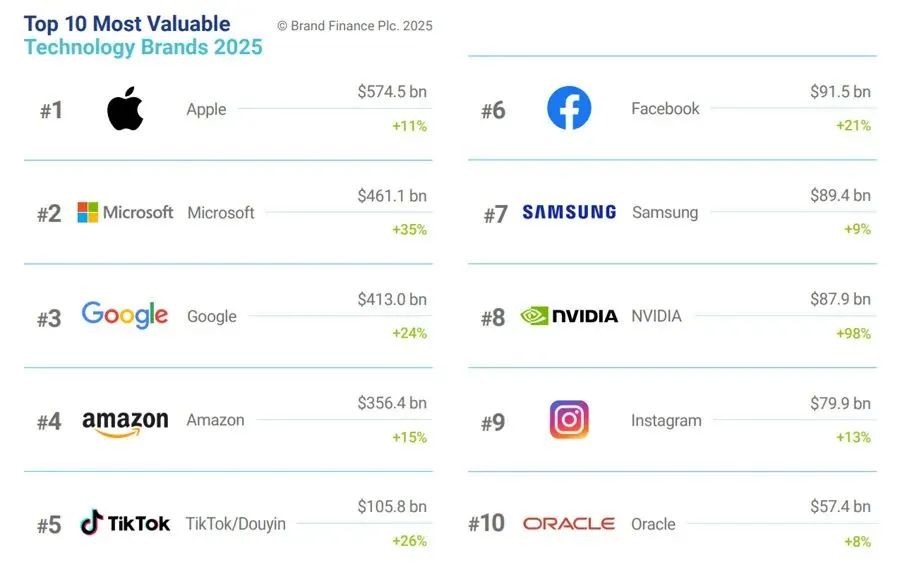Select the Instagram name label
The width and height of the screenshot is (900, 569).
(666, 421)
